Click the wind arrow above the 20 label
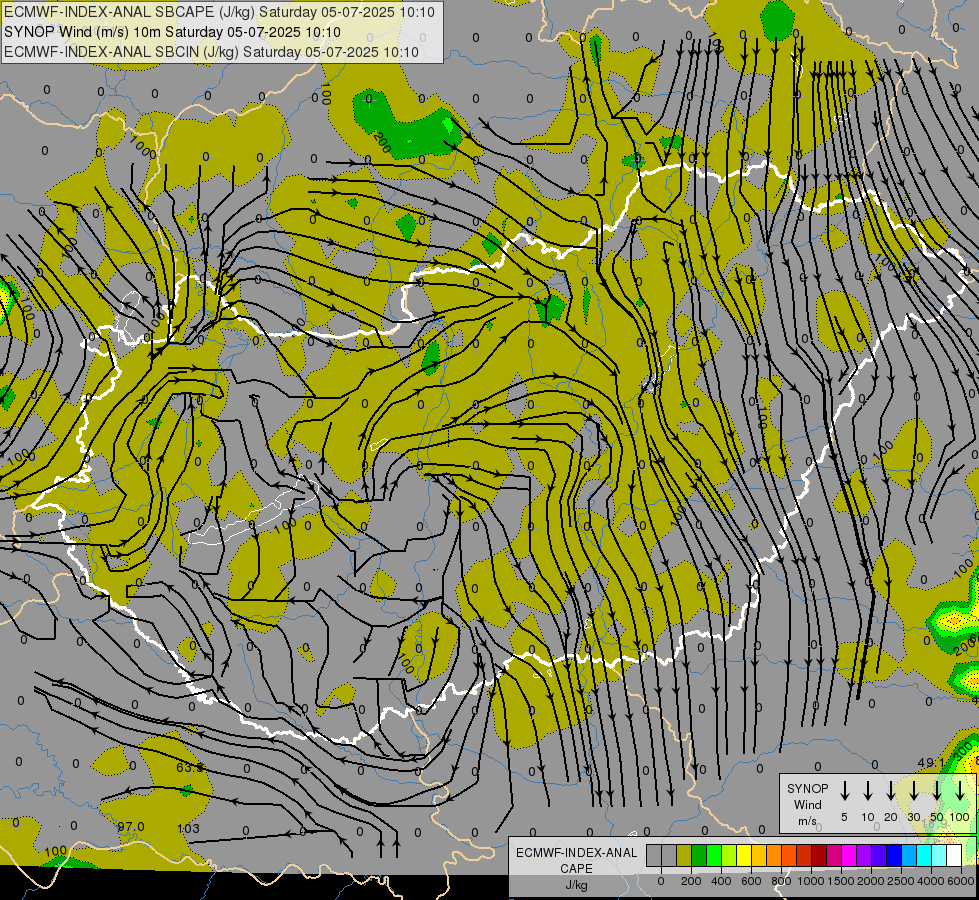 [x=891, y=790]
